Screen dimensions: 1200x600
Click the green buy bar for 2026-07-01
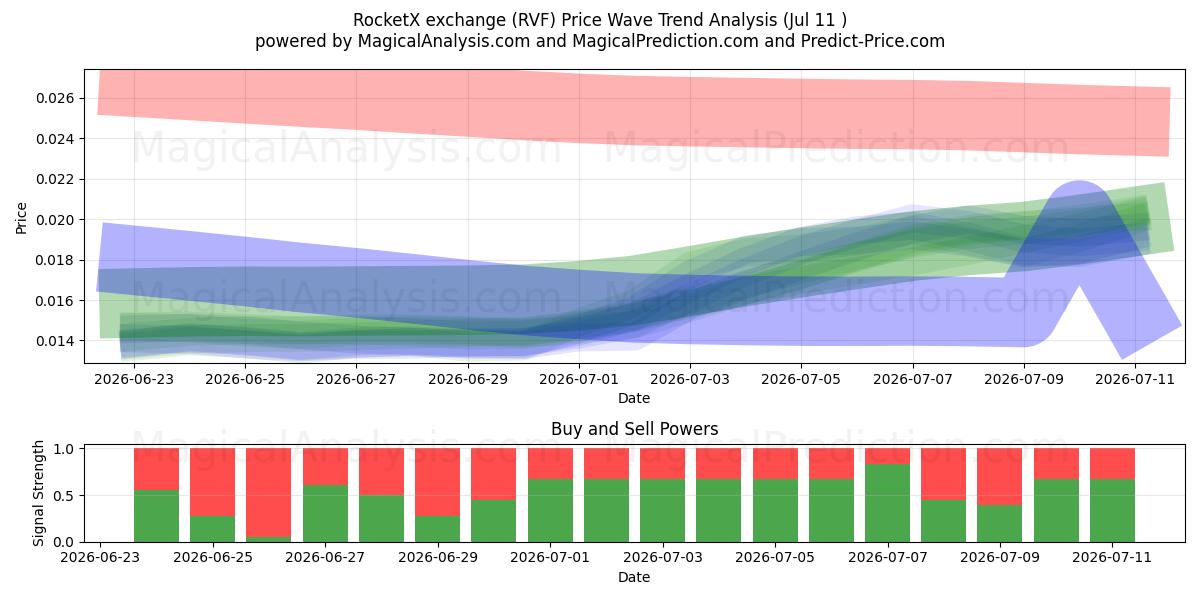point(550,511)
